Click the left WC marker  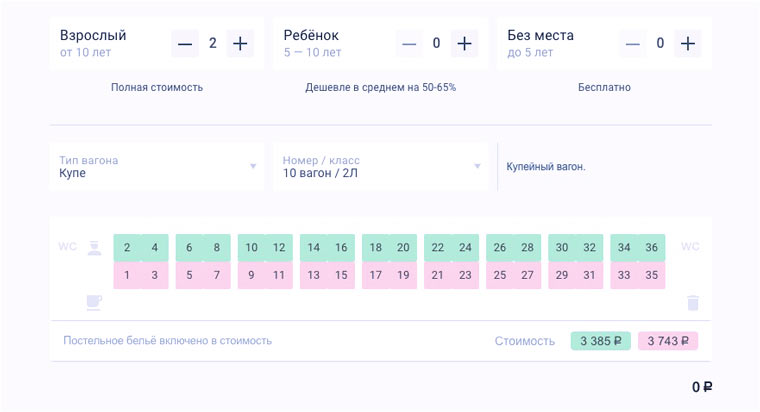[67, 247]
